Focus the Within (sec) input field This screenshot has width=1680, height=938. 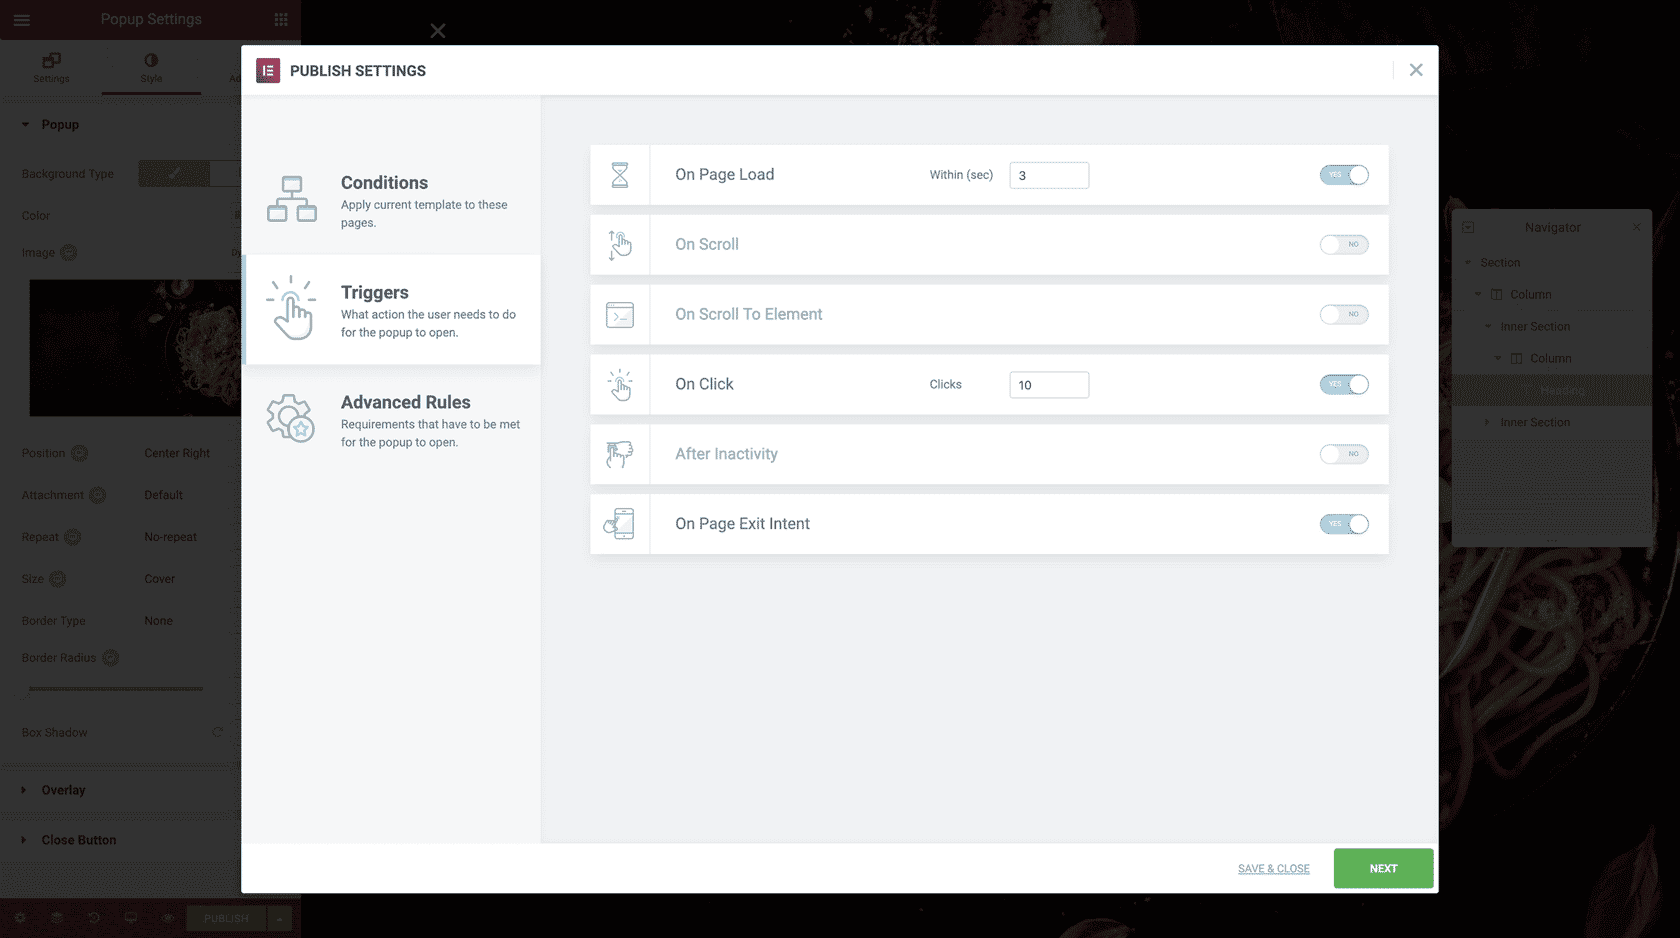1049,176
